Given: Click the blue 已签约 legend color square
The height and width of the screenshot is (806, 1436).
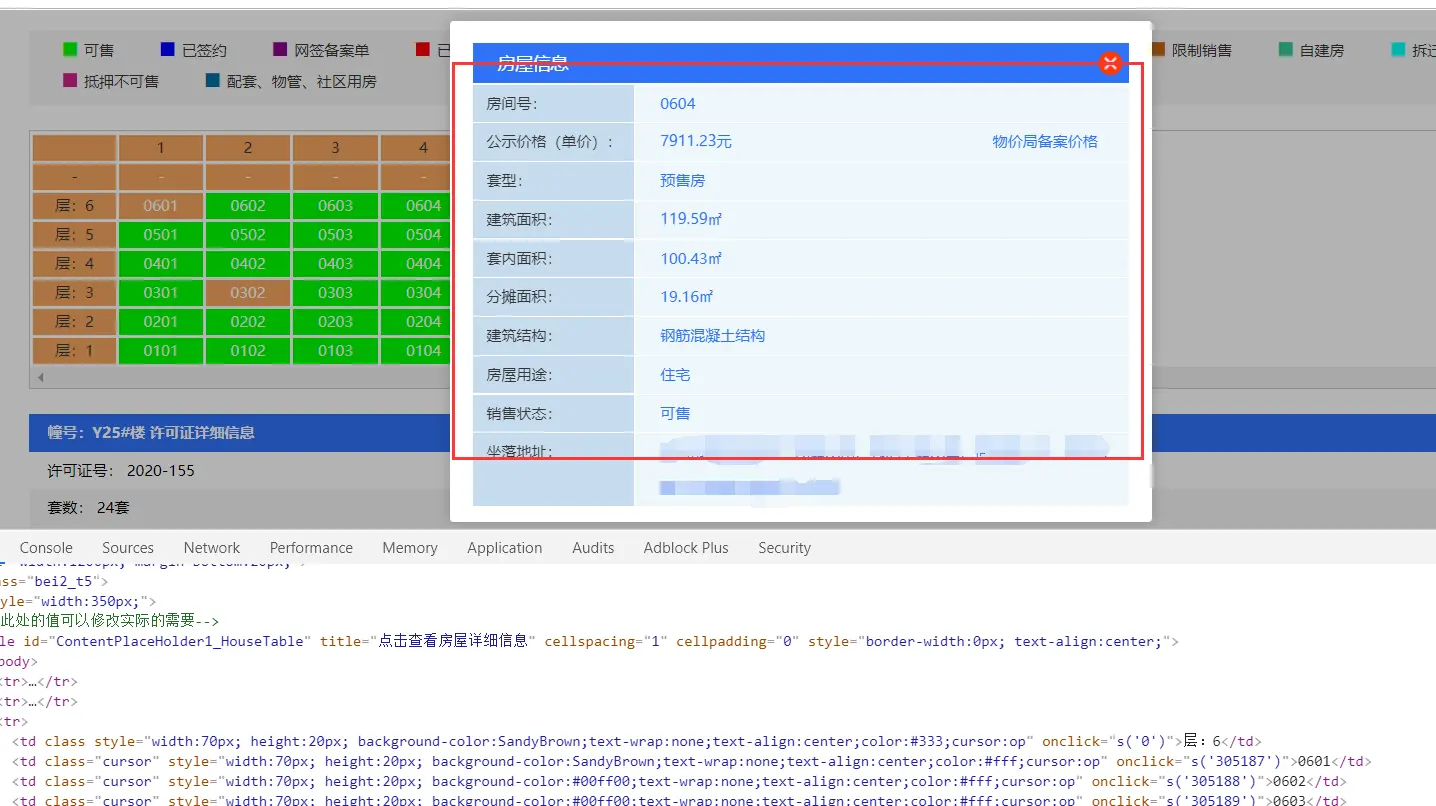Looking at the screenshot, I should [168, 50].
